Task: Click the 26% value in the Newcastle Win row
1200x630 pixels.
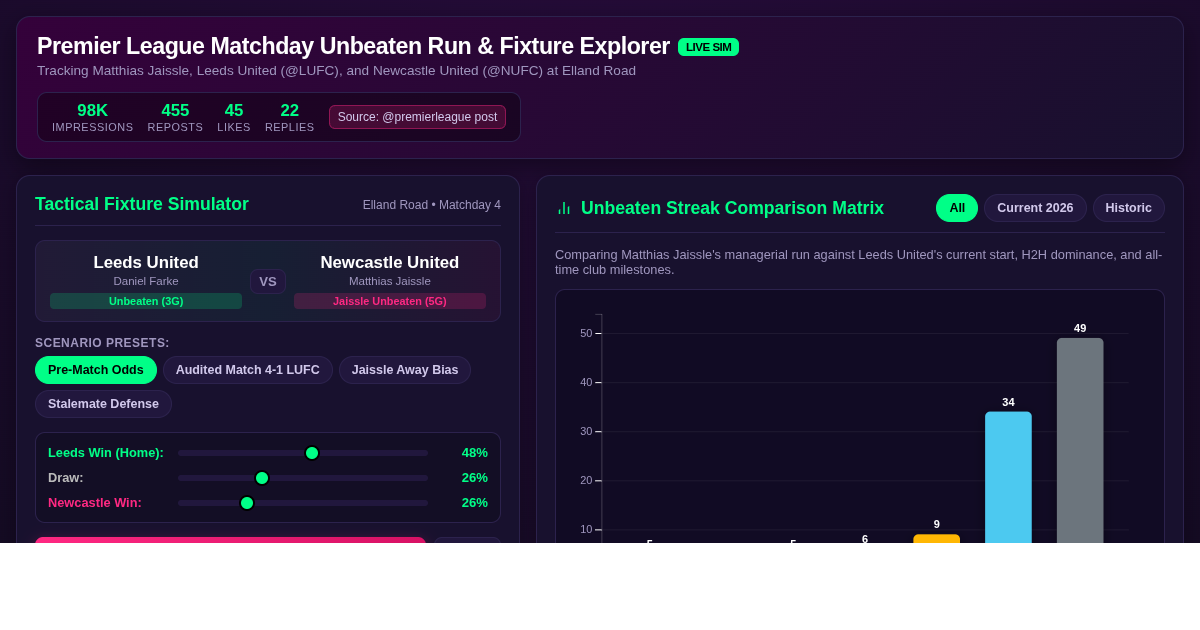Action: (x=475, y=503)
